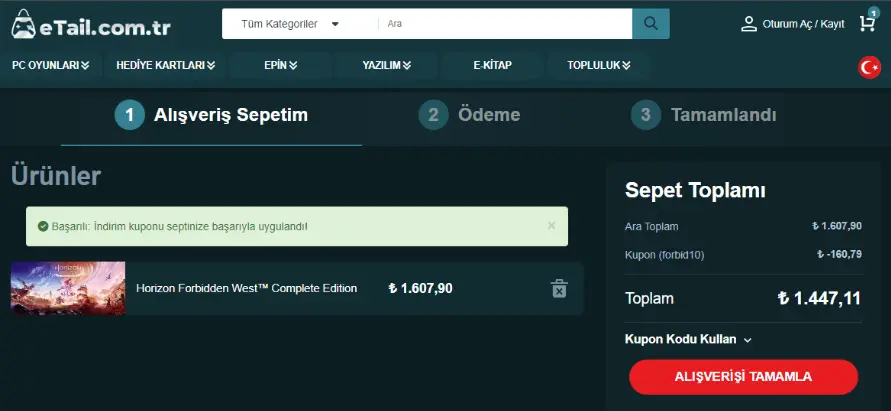Click the Sepet Toplamı heading

[x=695, y=190]
